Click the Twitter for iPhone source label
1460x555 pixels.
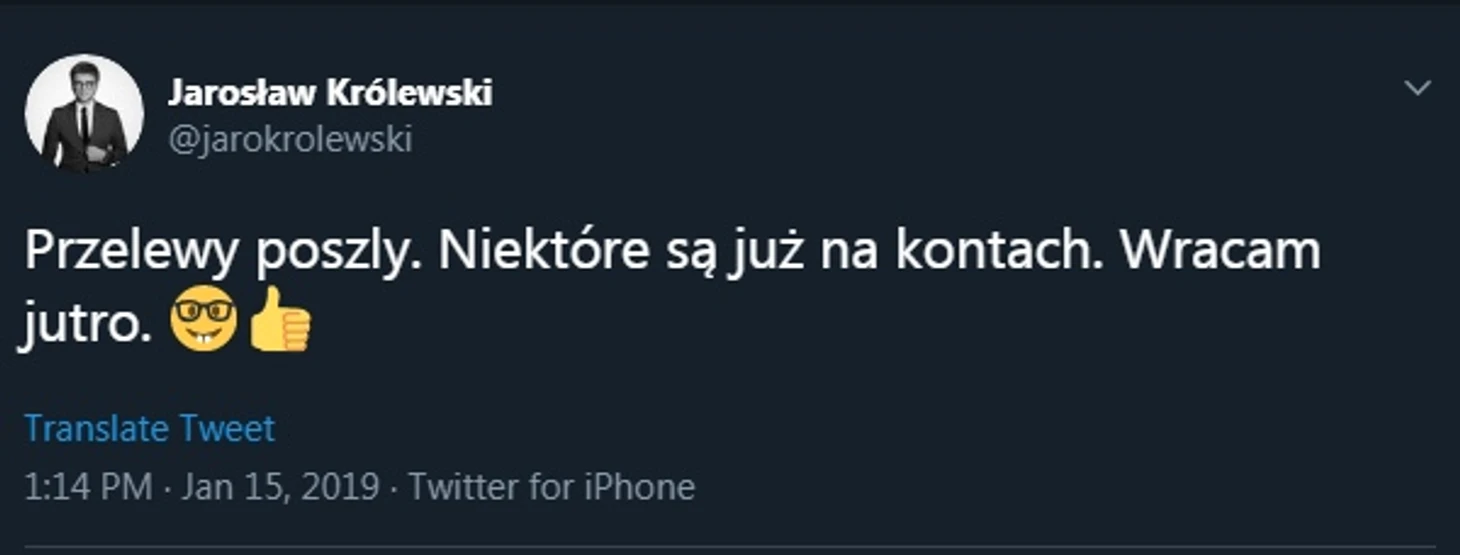point(552,487)
